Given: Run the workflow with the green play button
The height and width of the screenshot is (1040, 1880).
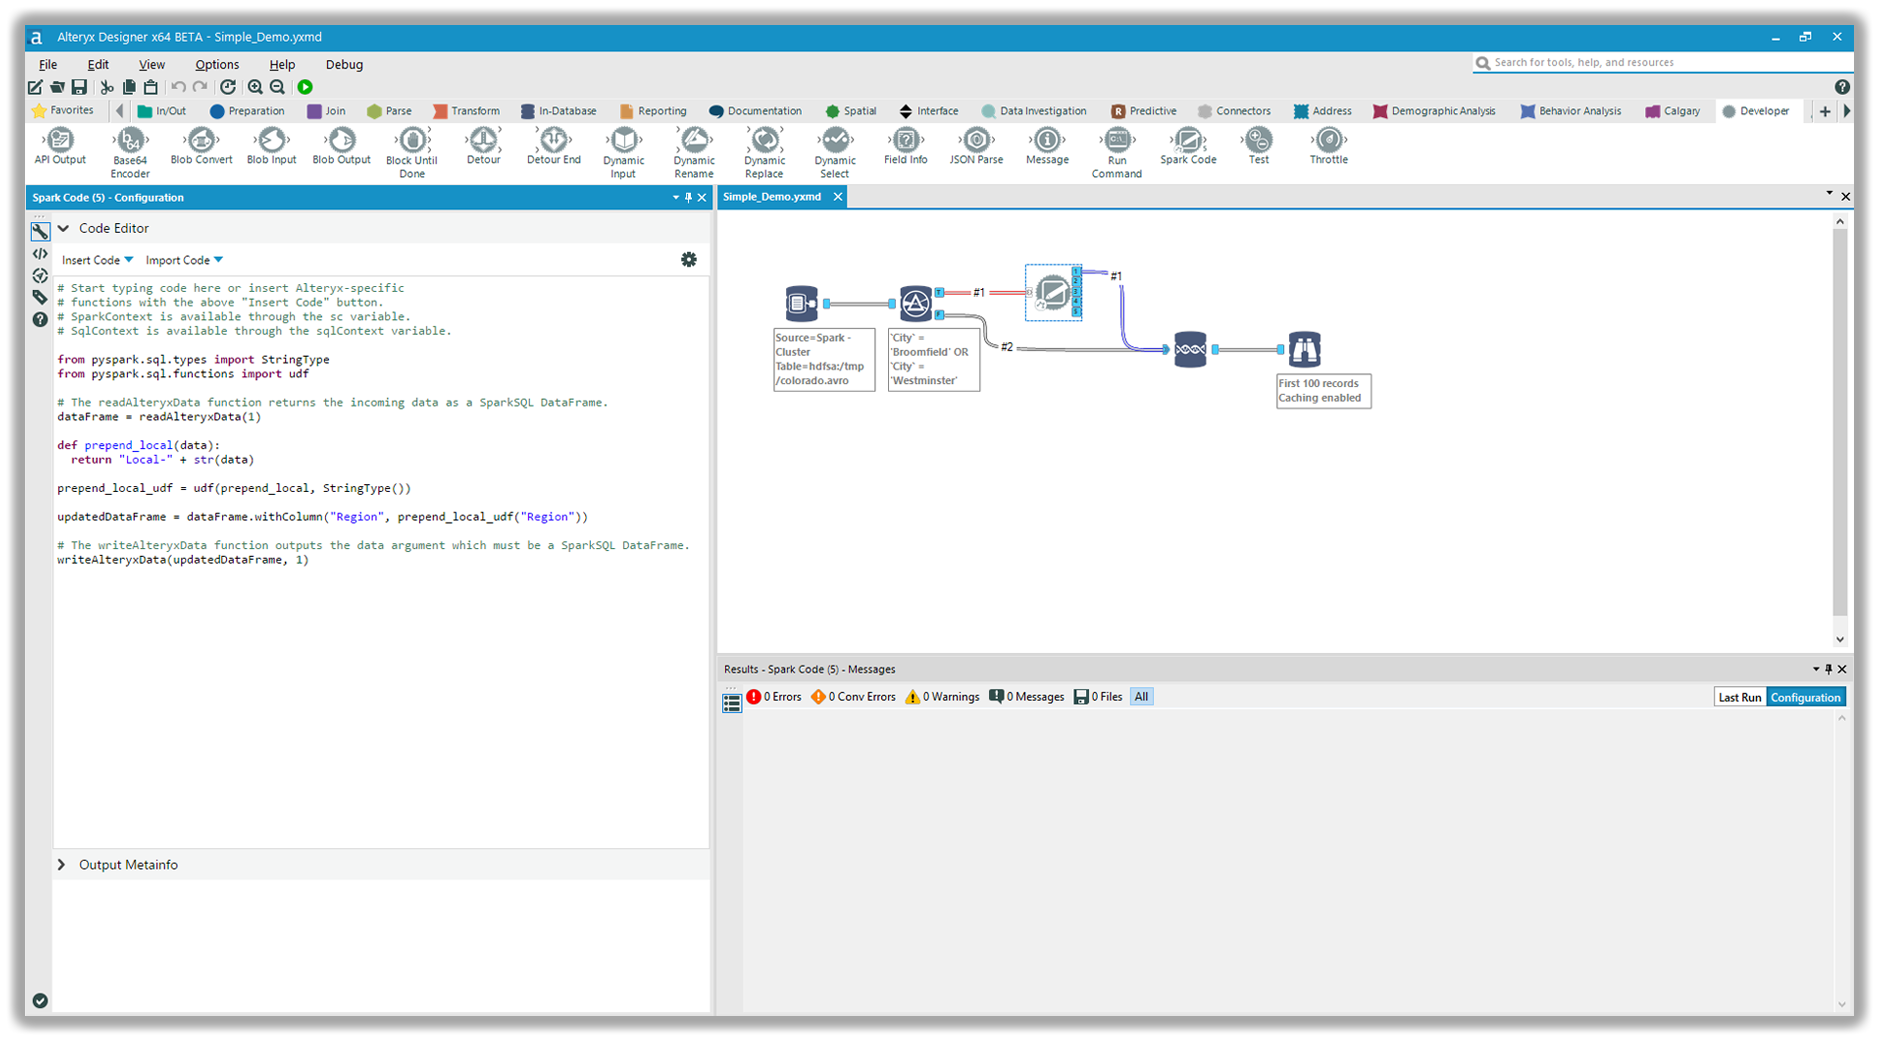Looking at the screenshot, I should click(x=305, y=87).
